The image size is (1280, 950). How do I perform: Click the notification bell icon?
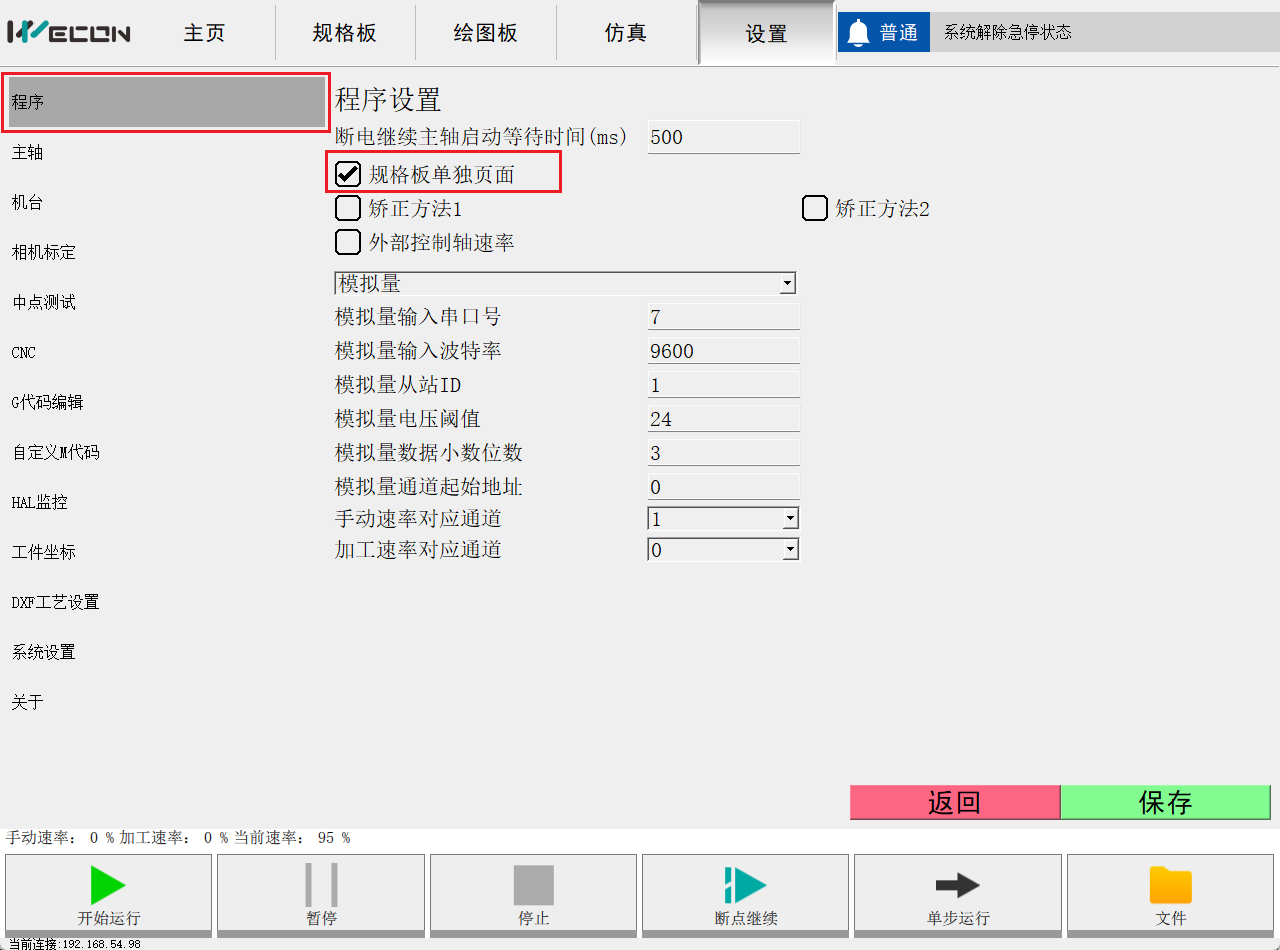pyautogui.click(x=858, y=33)
